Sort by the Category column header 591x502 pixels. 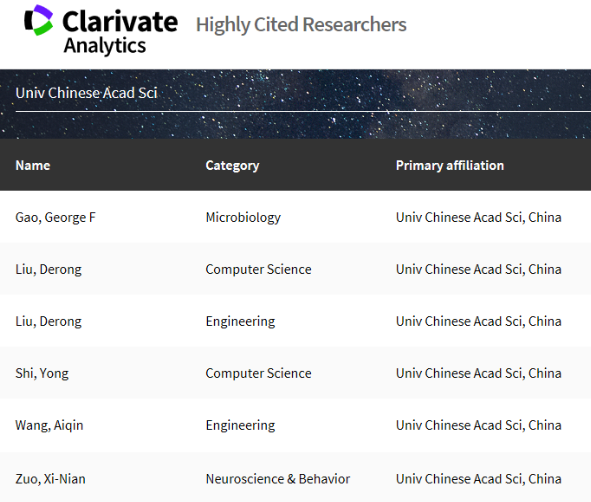[232, 165]
